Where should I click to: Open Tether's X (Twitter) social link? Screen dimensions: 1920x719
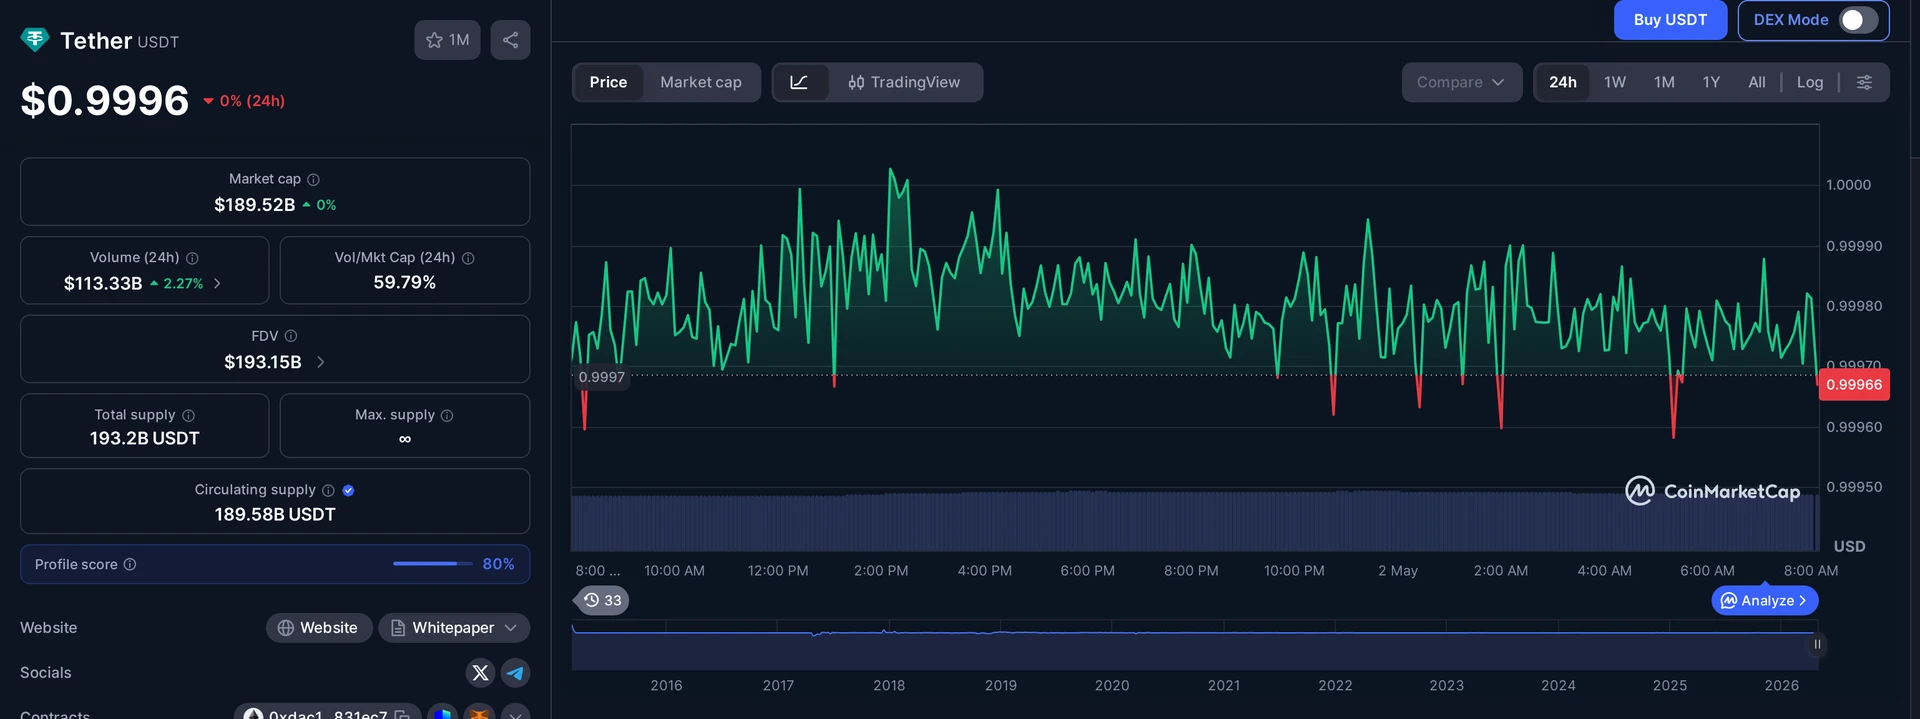pyautogui.click(x=480, y=673)
